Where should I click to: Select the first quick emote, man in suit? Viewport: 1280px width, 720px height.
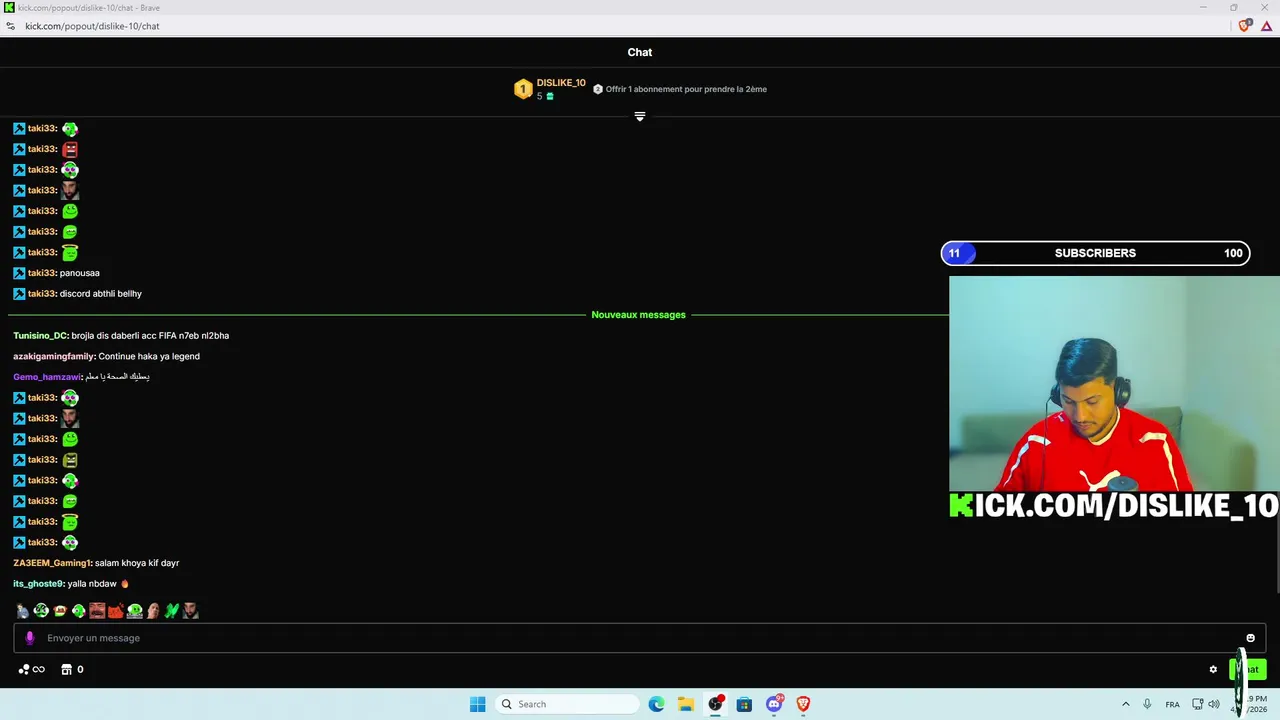(x=22, y=611)
